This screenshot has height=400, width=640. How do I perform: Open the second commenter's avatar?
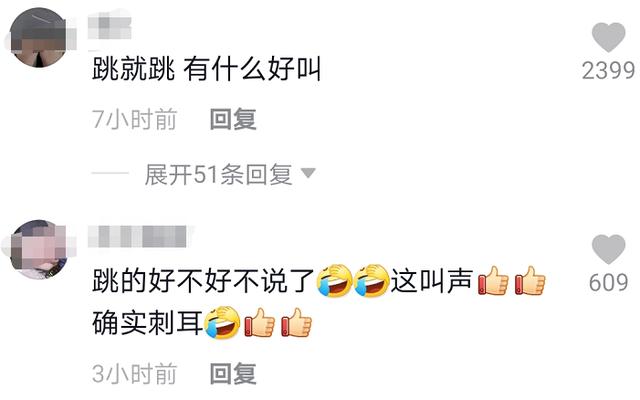(x=39, y=250)
